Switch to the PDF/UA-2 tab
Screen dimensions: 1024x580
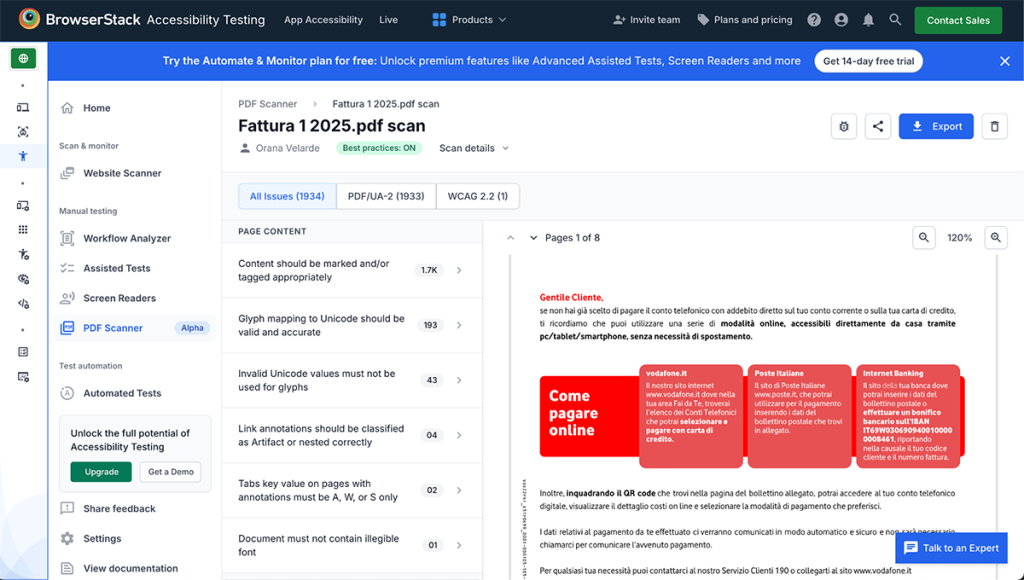click(386, 196)
